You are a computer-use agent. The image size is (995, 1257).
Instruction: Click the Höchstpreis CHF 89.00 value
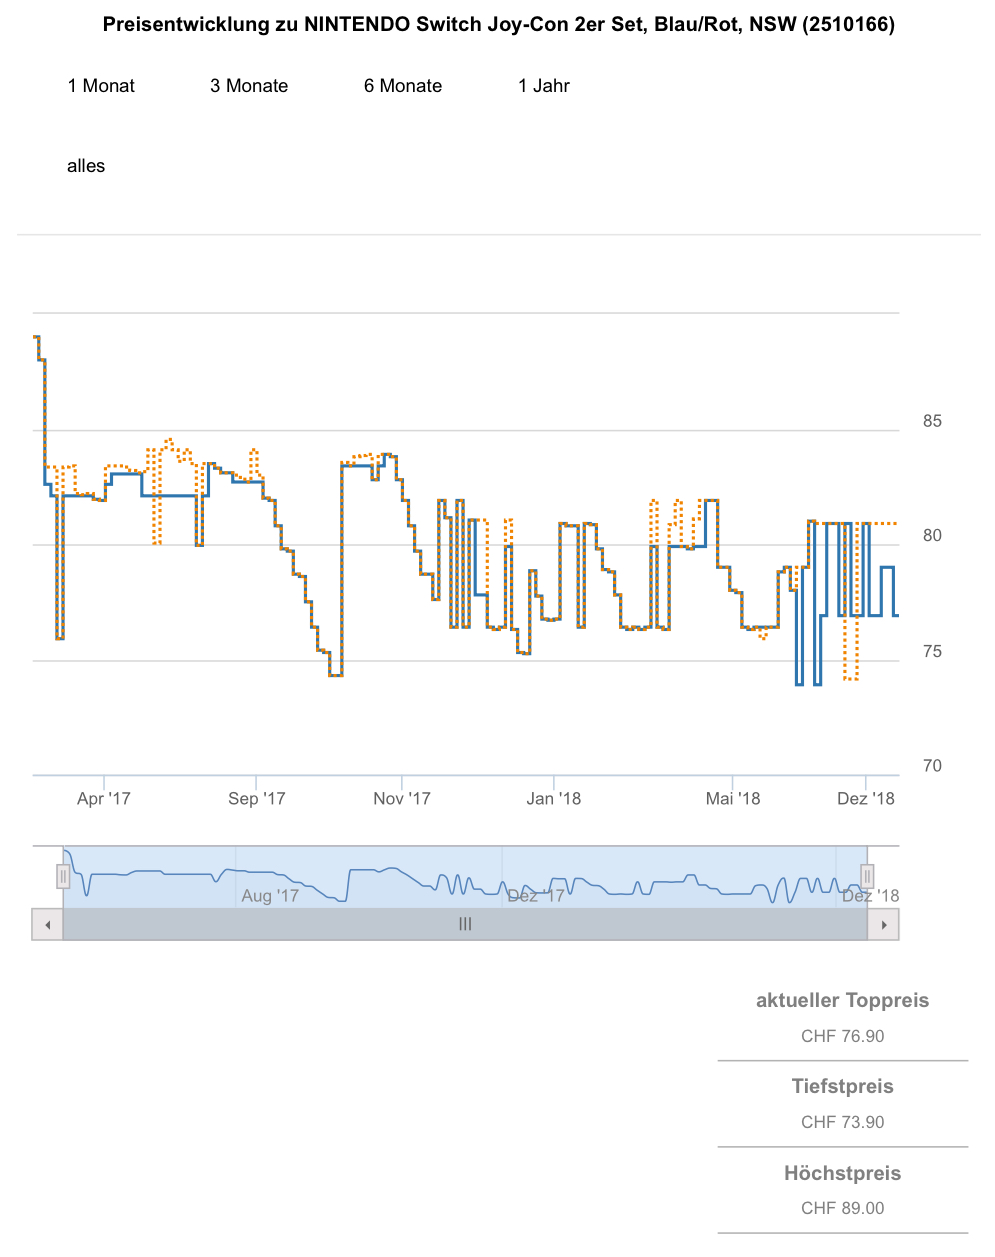click(x=842, y=1208)
